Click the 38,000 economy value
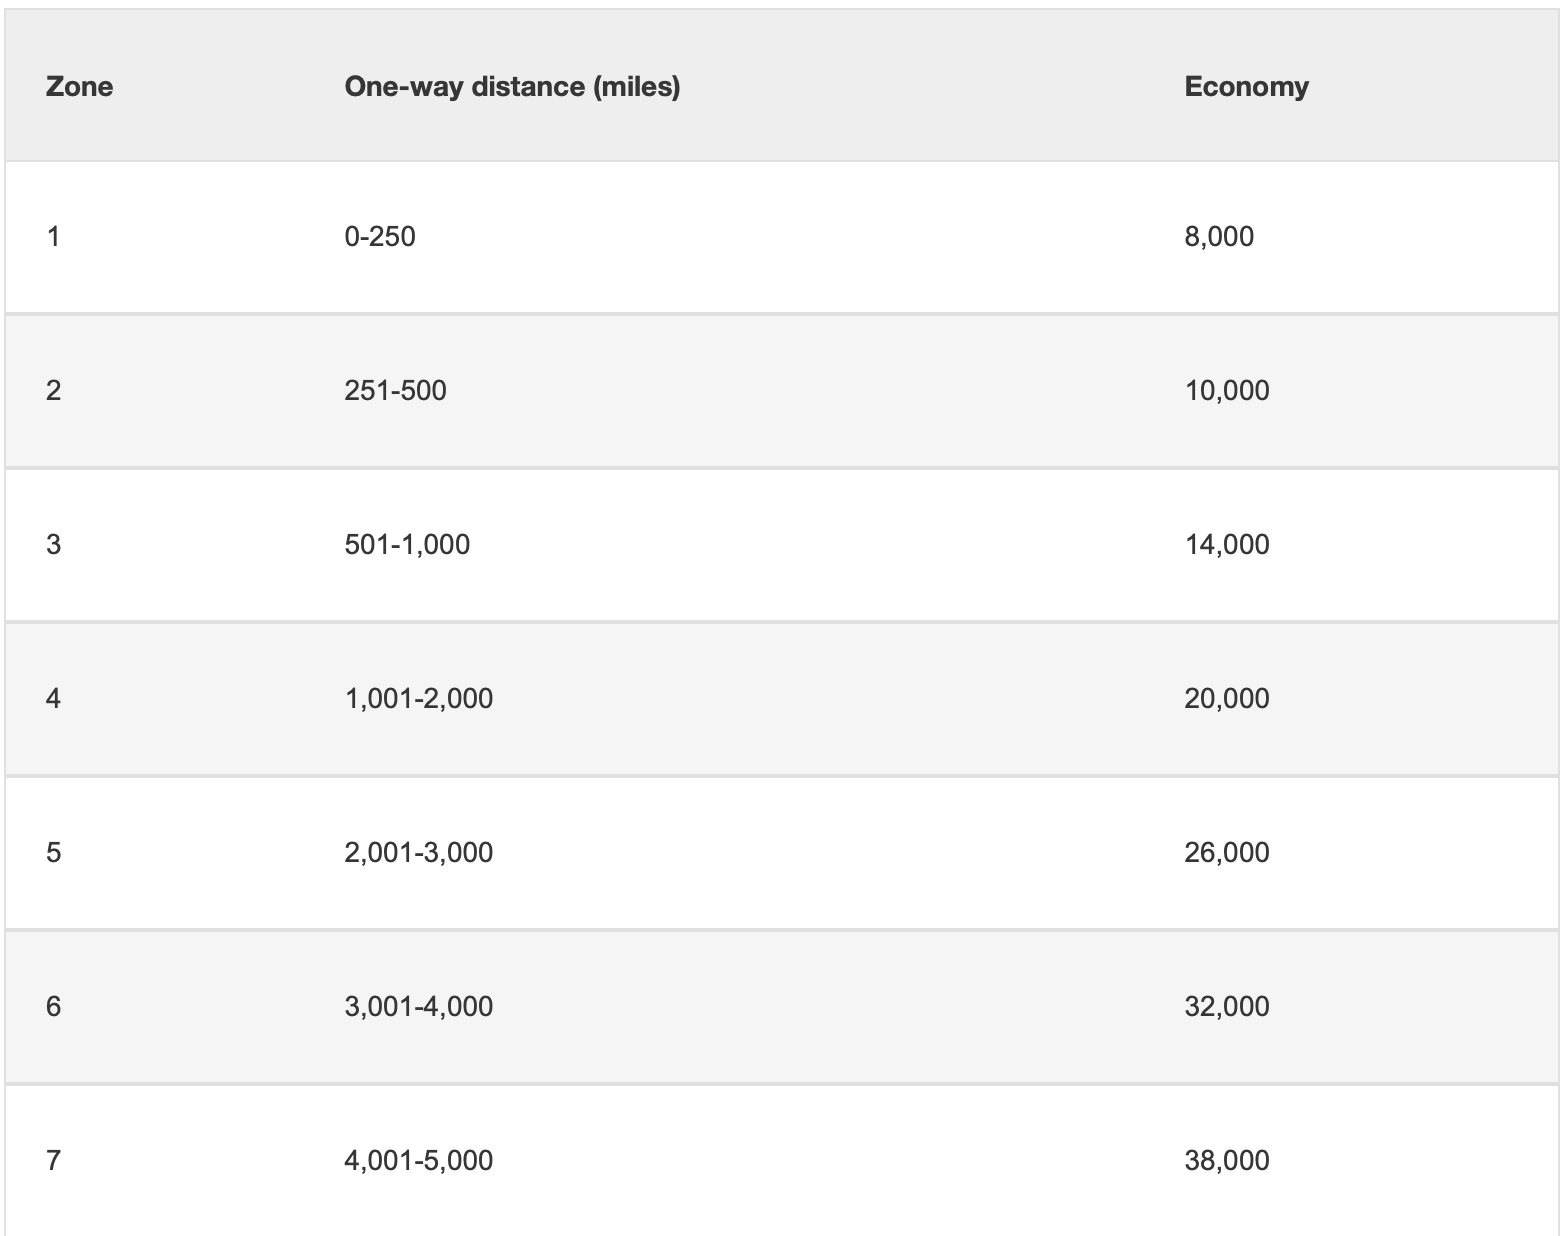 (1227, 1161)
